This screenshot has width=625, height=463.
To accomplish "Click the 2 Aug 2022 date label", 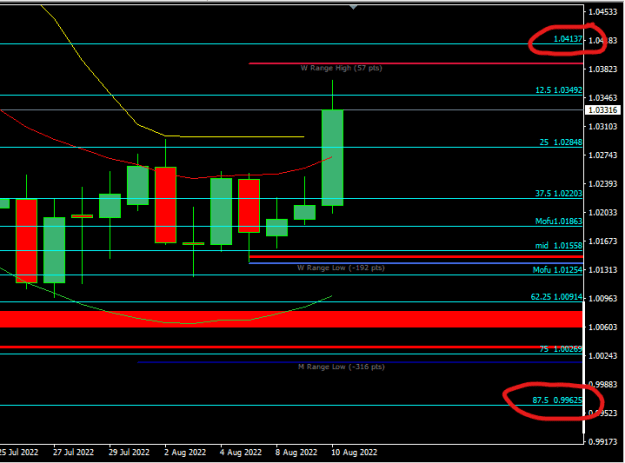I will point(185,452).
